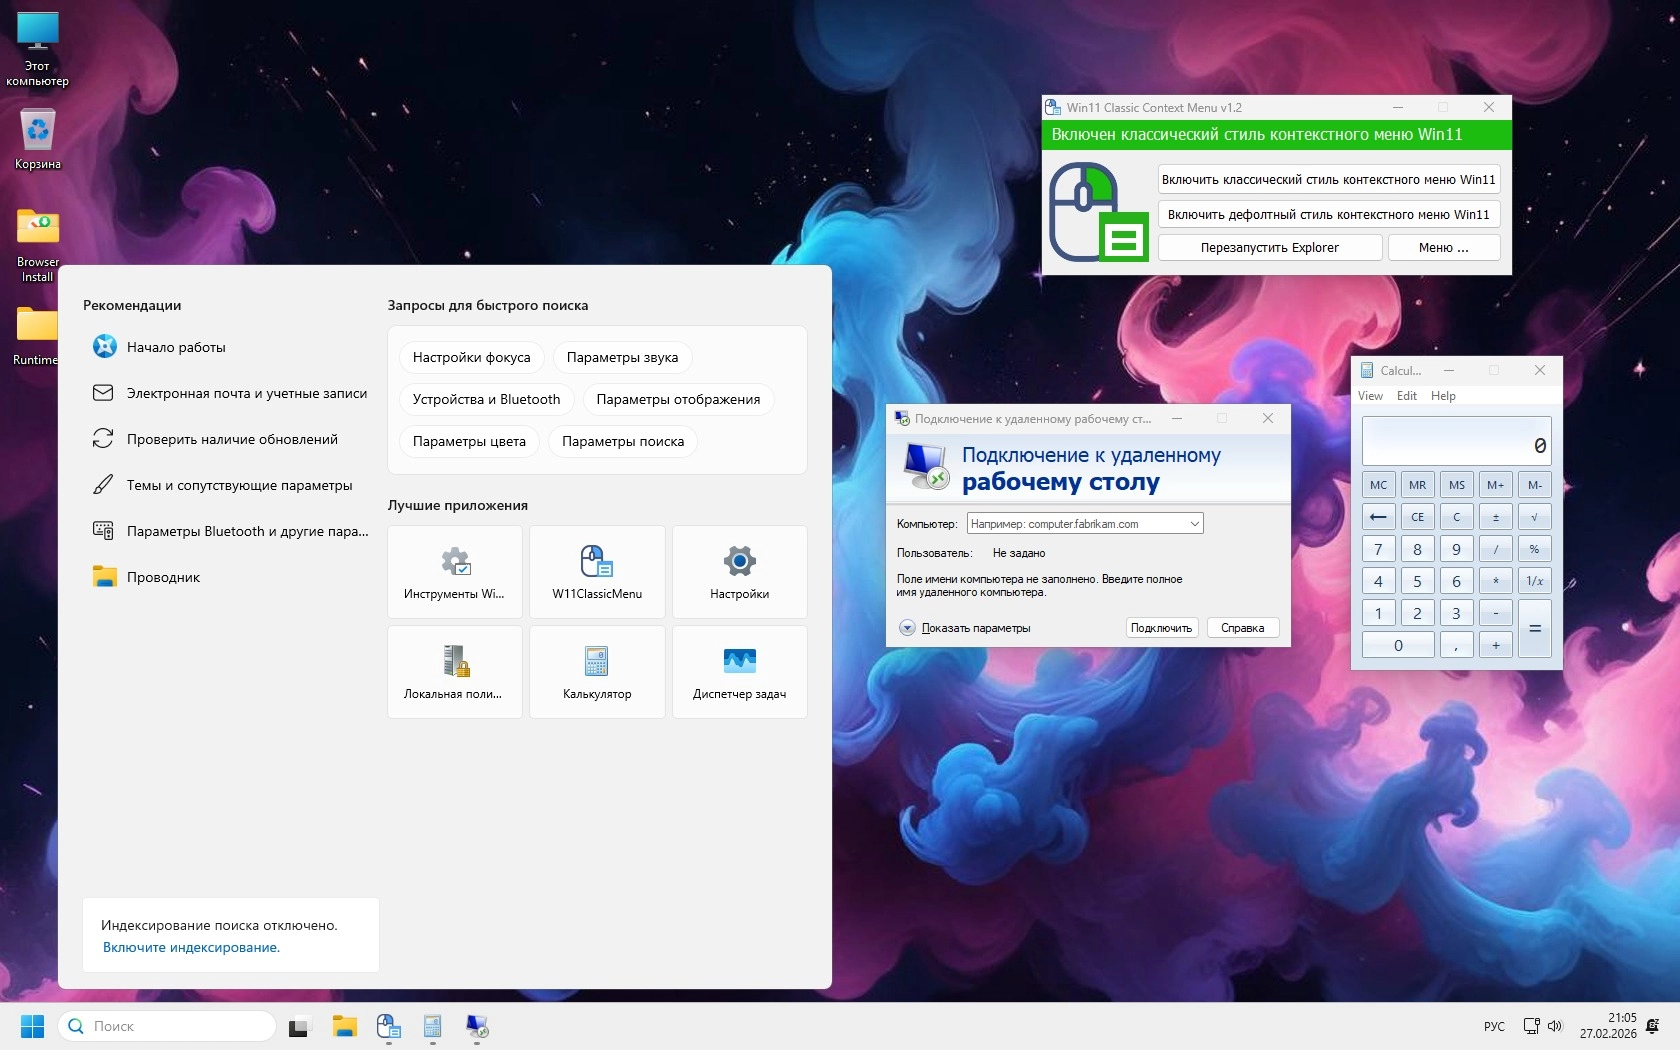The image size is (1680, 1050).
Task: Click Task View icon on taskbar
Action: pos(299,1027)
